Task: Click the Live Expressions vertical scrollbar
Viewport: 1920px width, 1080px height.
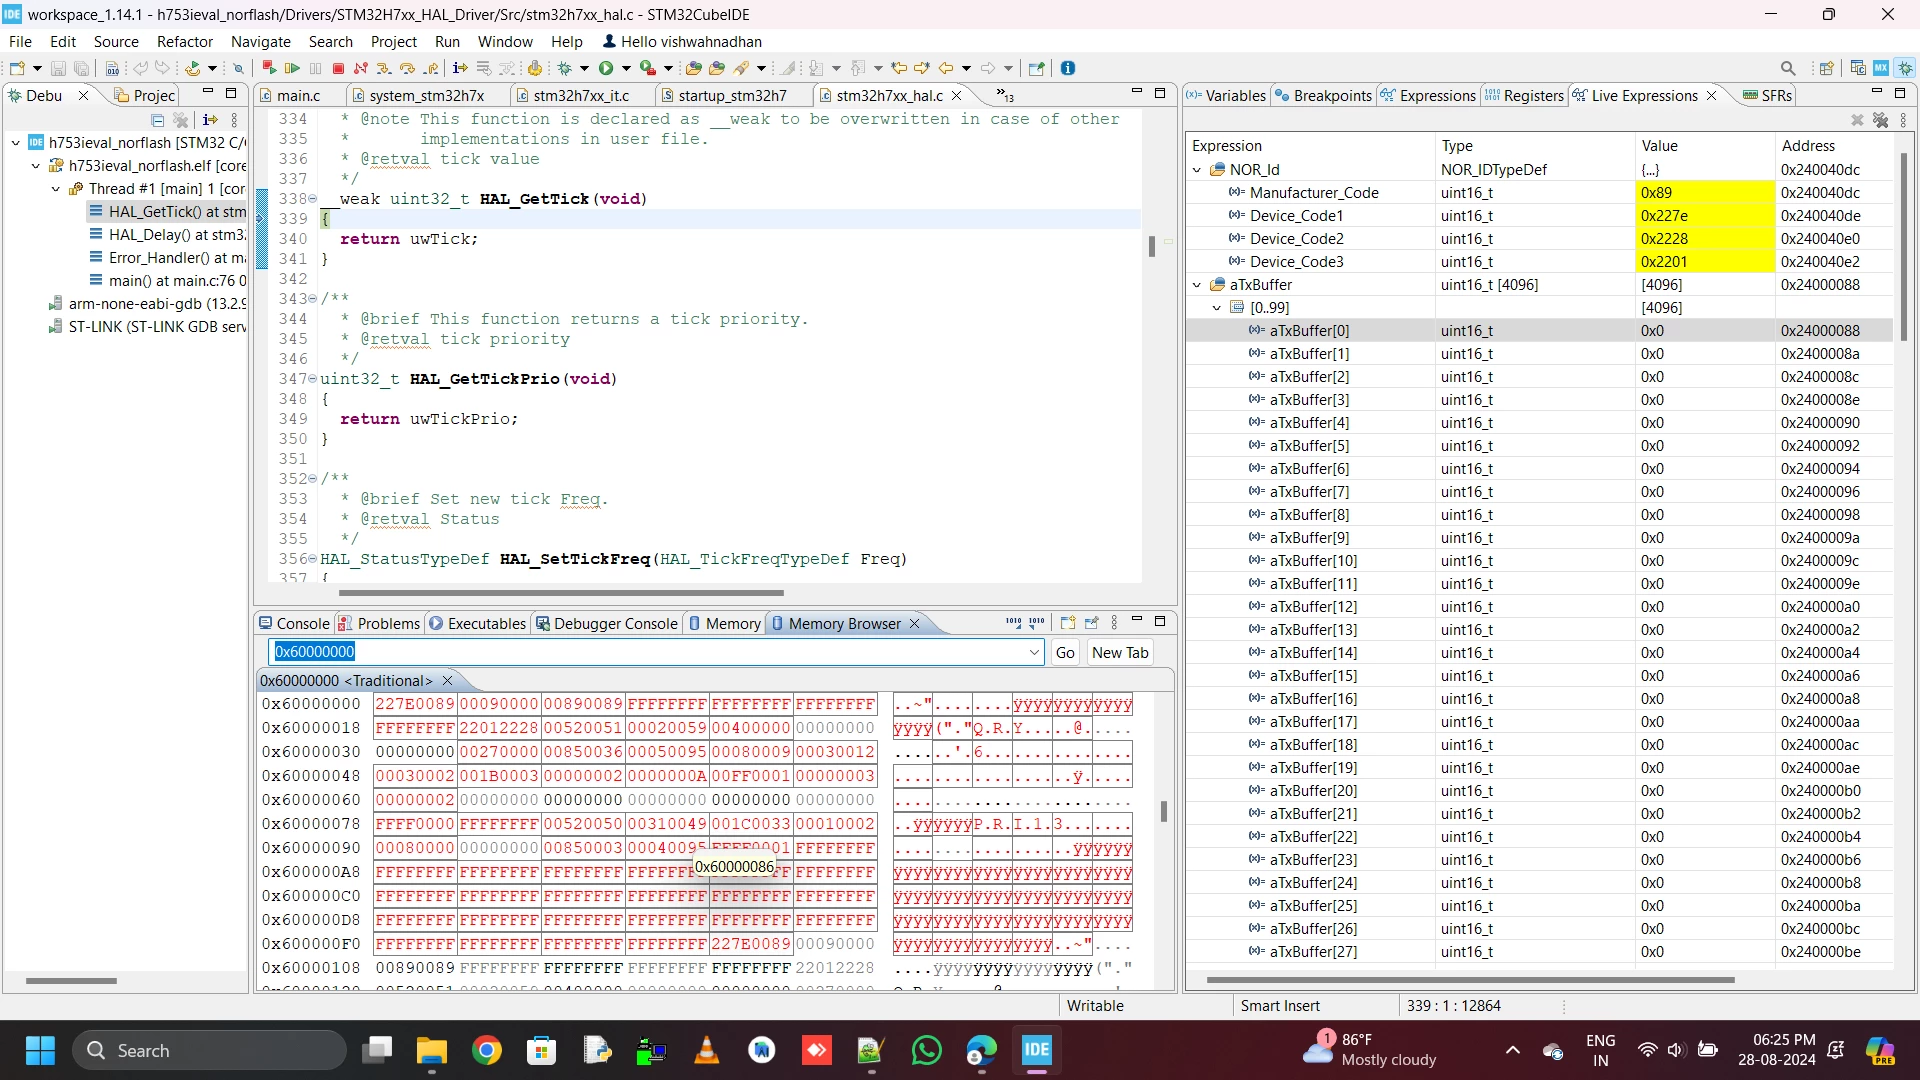Action: (1904, 248)
